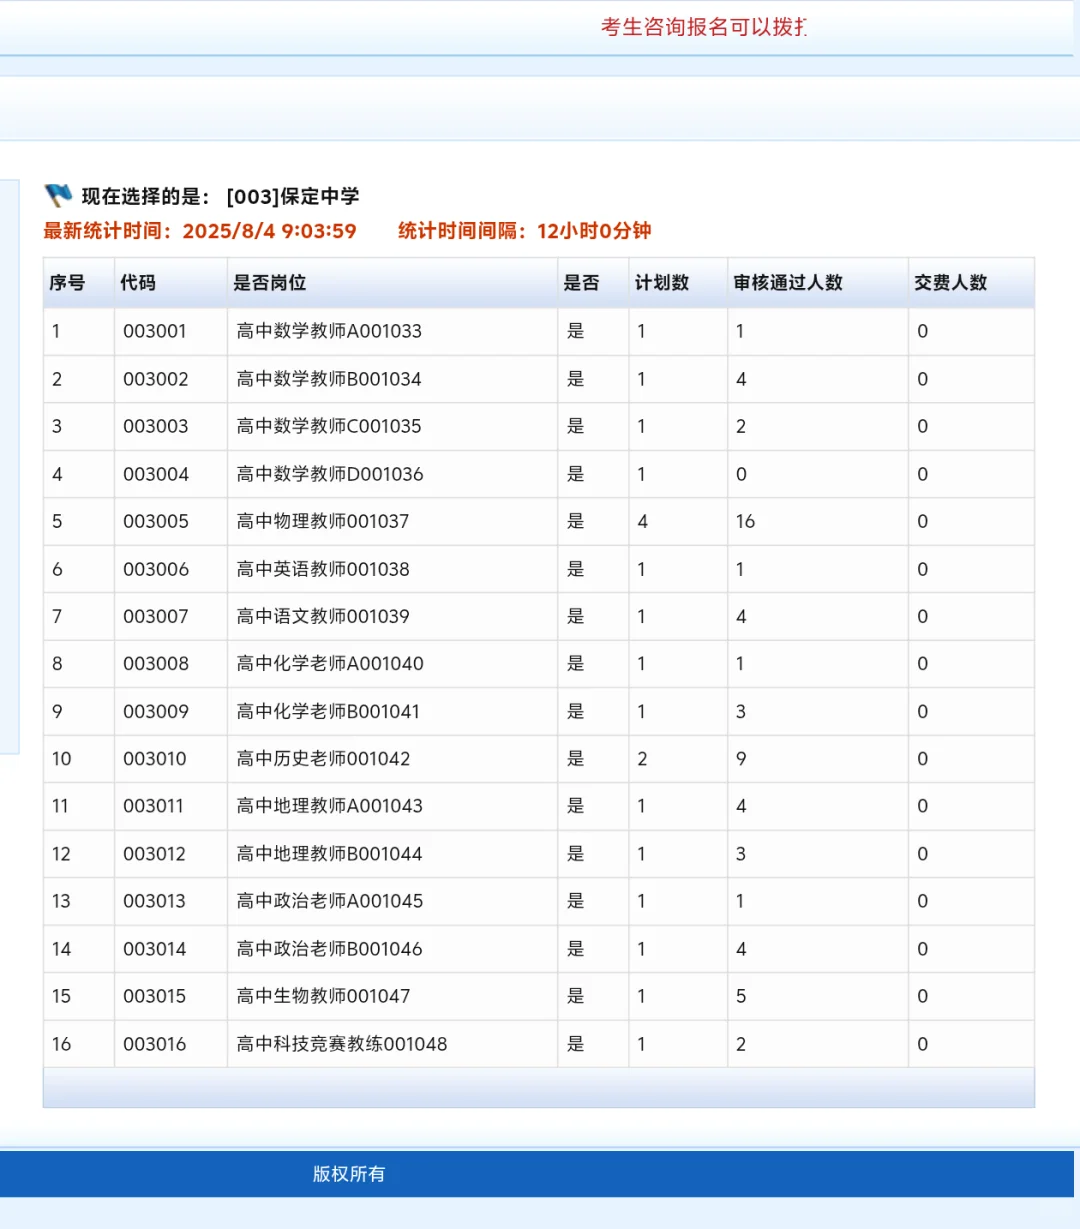Click approved count 9 for 高中历史老师001042
The width and height of the screenshot is (1080, 1229).
pyautogui.click(x=741, y=758)
